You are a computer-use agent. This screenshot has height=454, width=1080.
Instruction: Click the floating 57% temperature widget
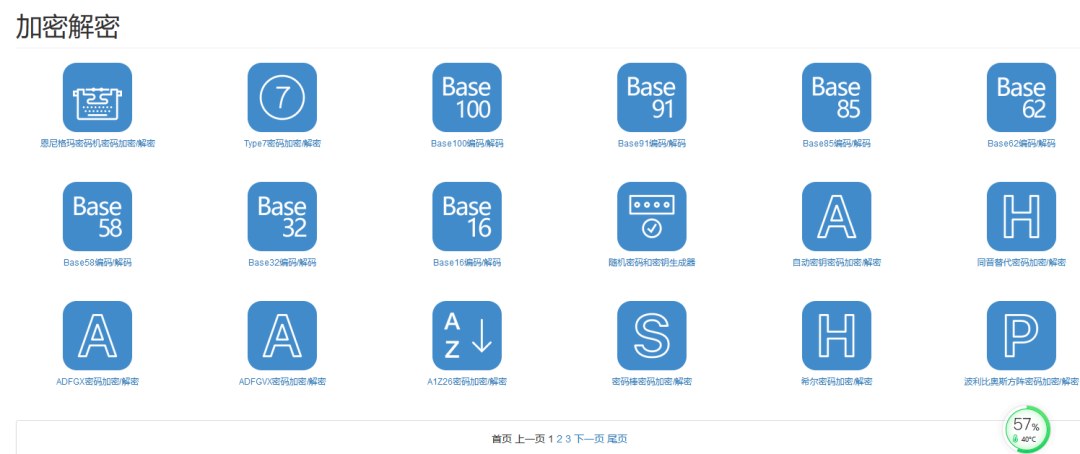click(1027, 430)
